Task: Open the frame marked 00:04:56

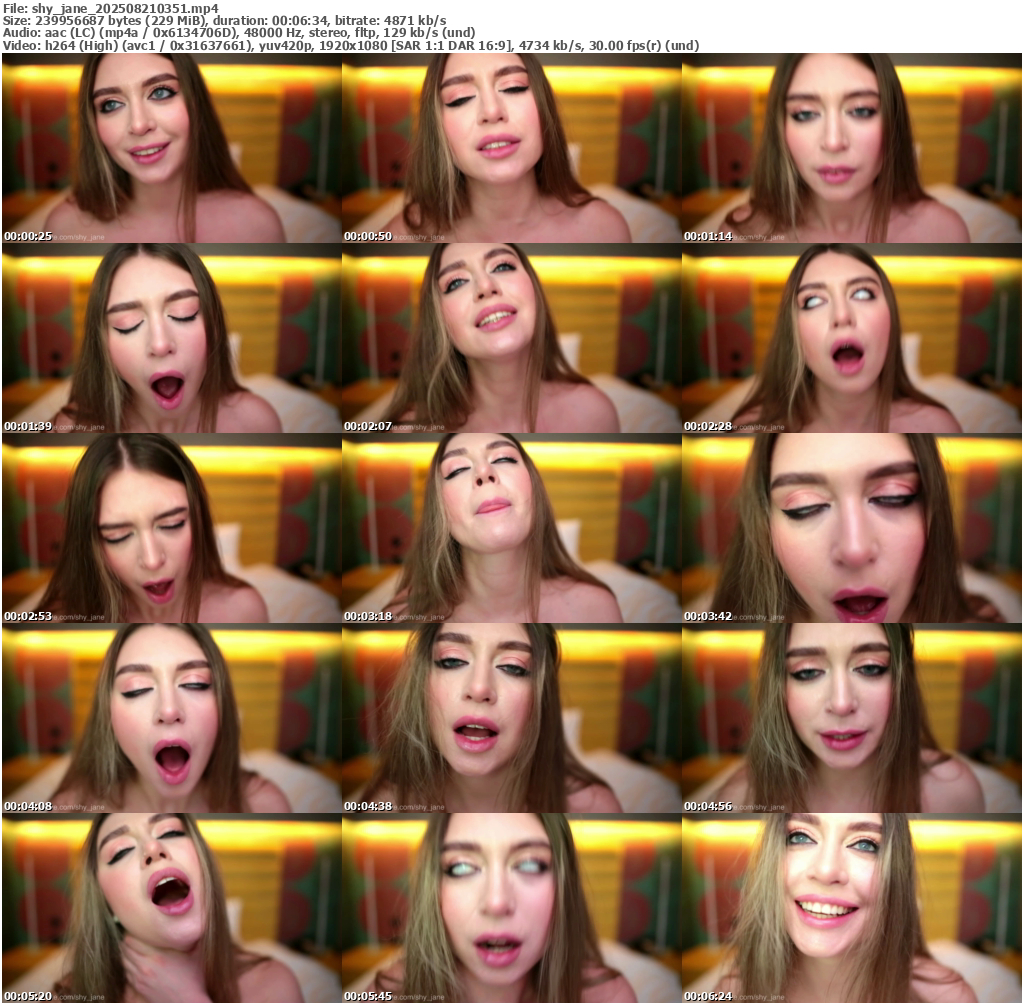Action: [x=851, y=718]
